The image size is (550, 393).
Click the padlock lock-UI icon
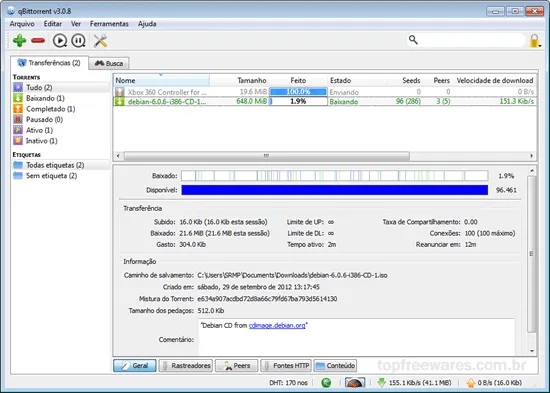pyautogui.click(x=535, y=40)
